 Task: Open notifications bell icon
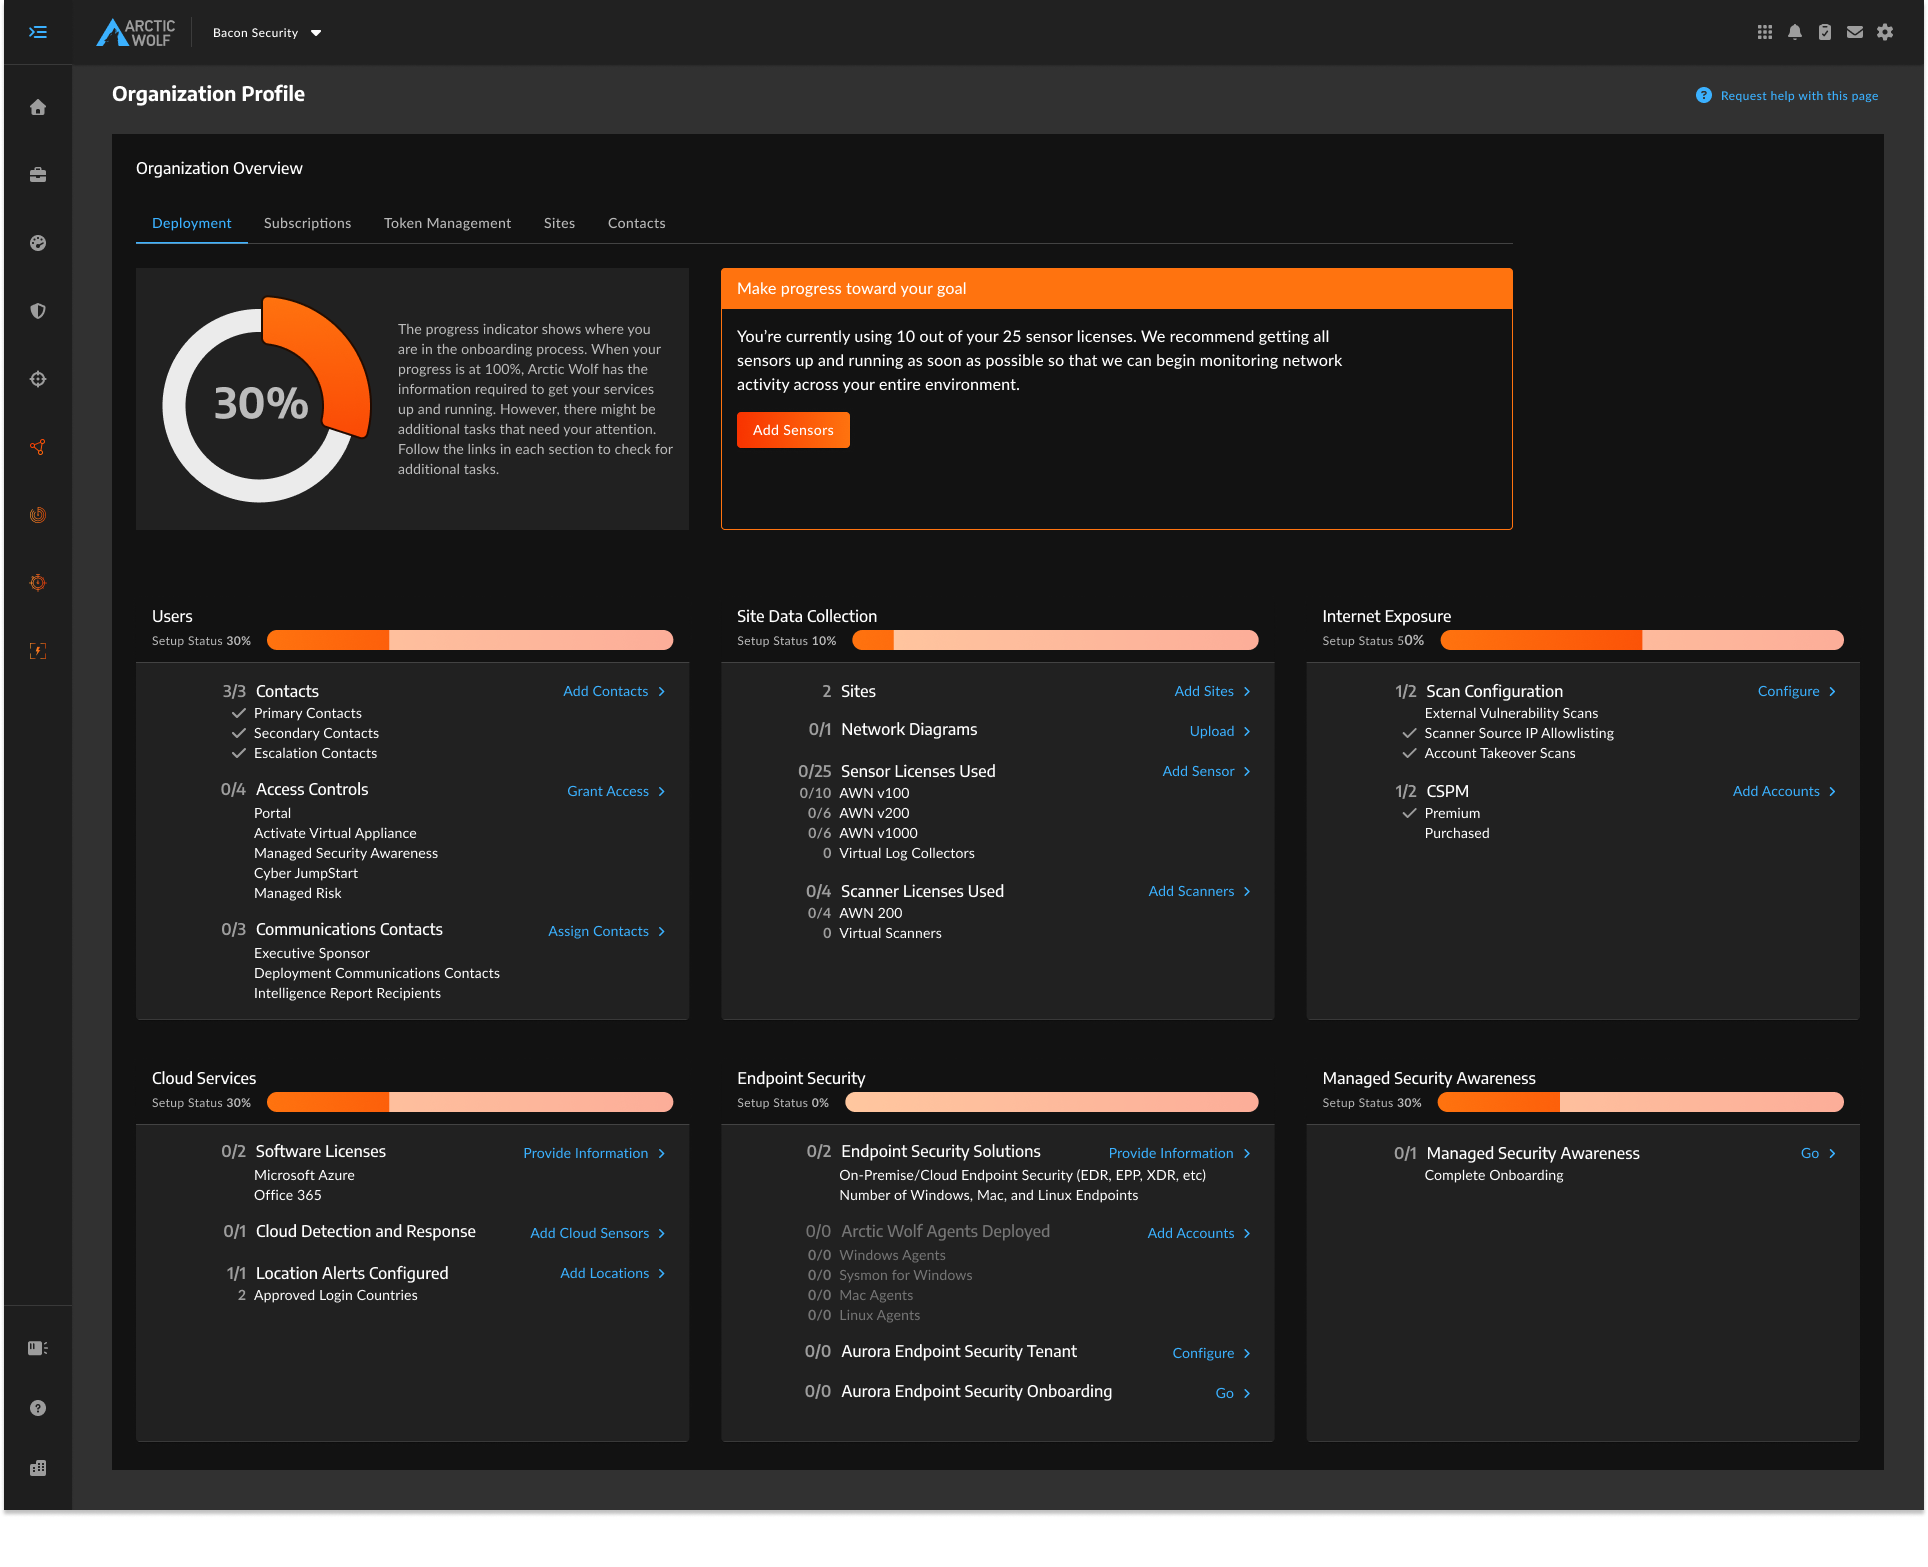(x=1795, y=32)
